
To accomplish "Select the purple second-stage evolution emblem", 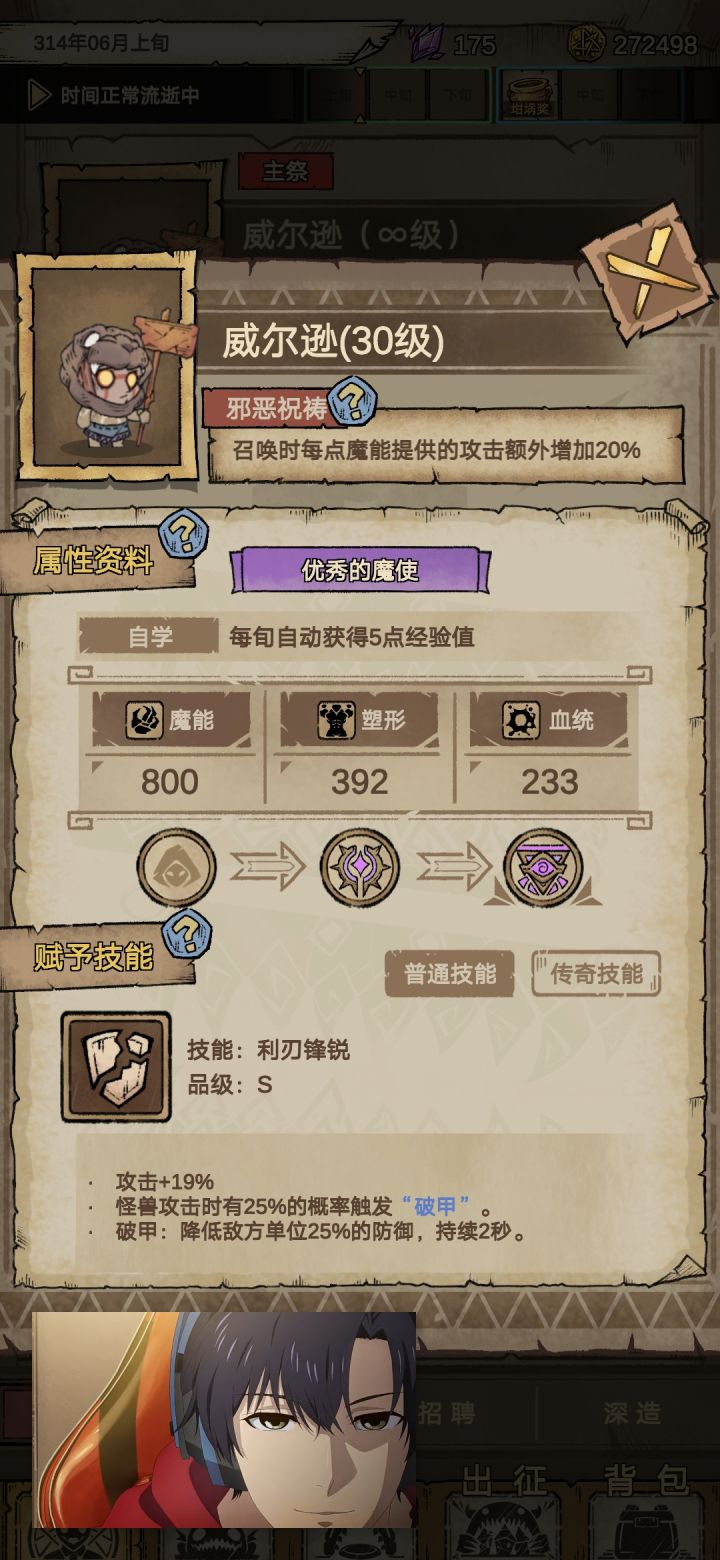I will 360,867.
